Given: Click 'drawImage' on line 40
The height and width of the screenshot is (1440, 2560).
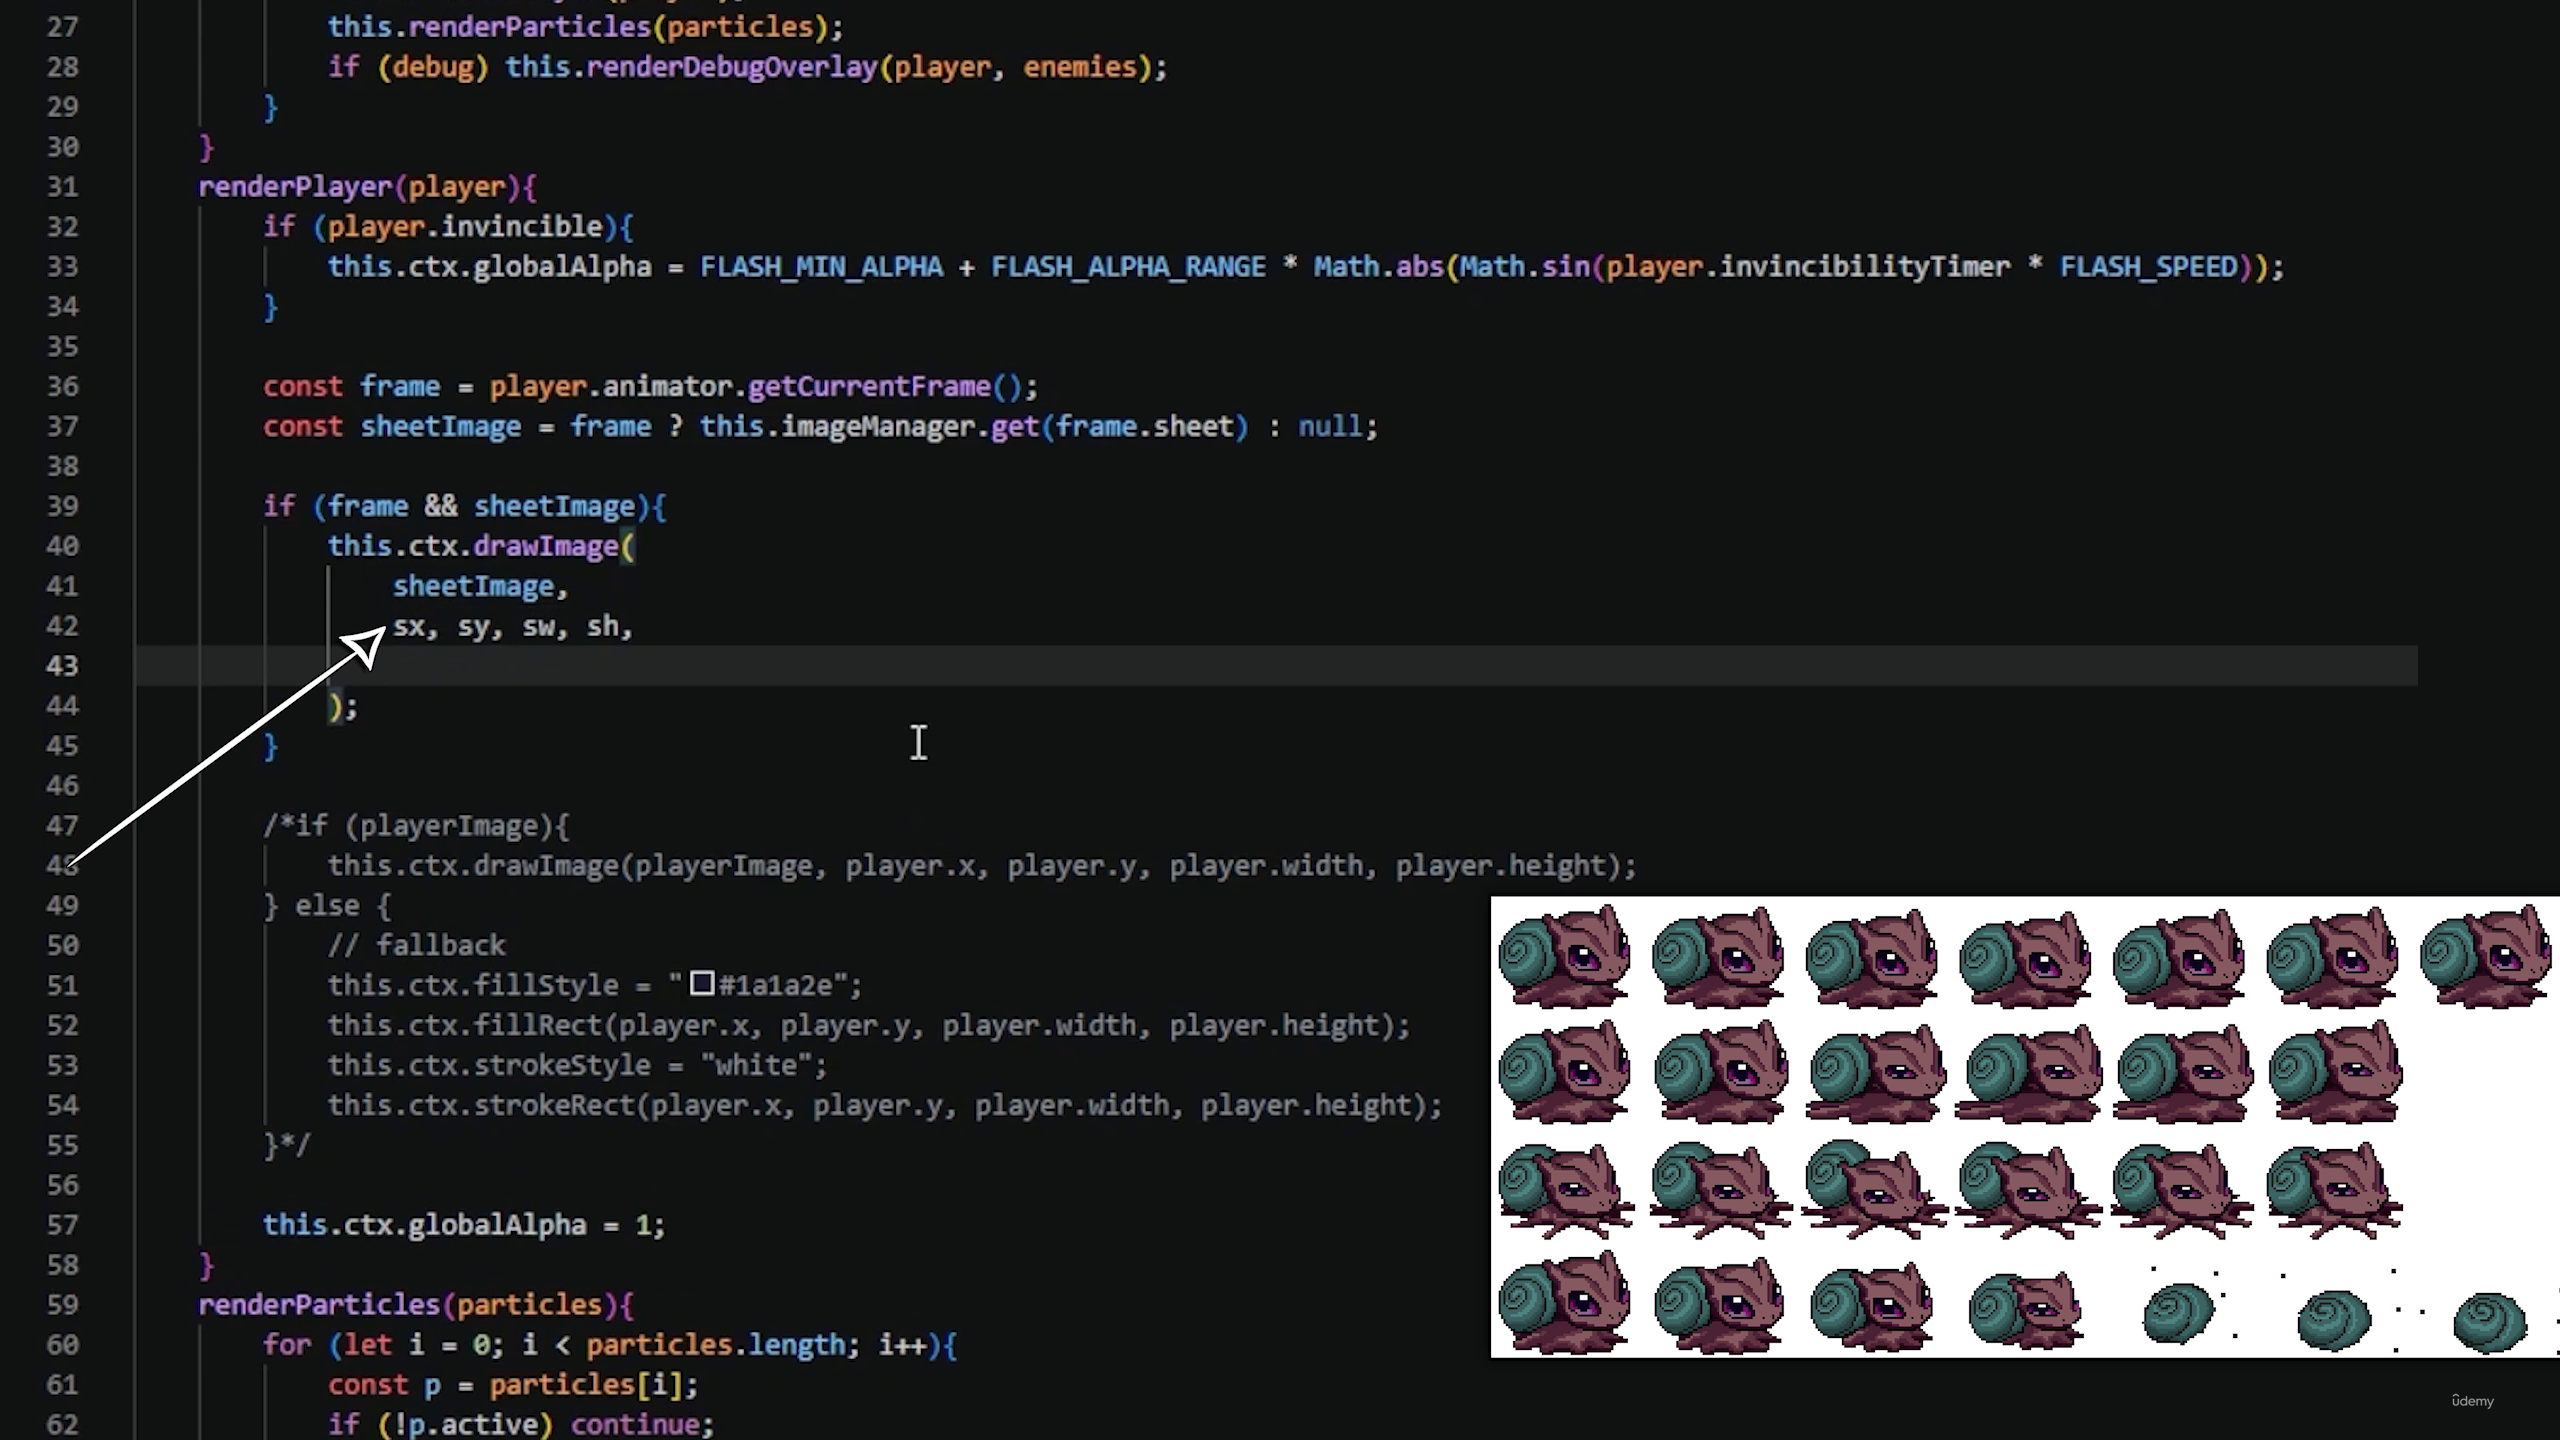Looking at the screenshot, I should (x=546, y=547).
